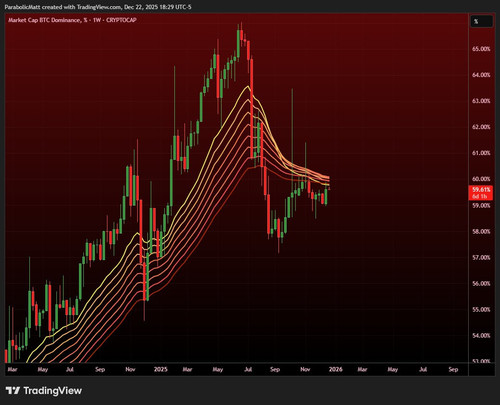This screenshot has height=405, width=500.
Task: Click the 55.00% price axis label
Action: pos(481,310)
